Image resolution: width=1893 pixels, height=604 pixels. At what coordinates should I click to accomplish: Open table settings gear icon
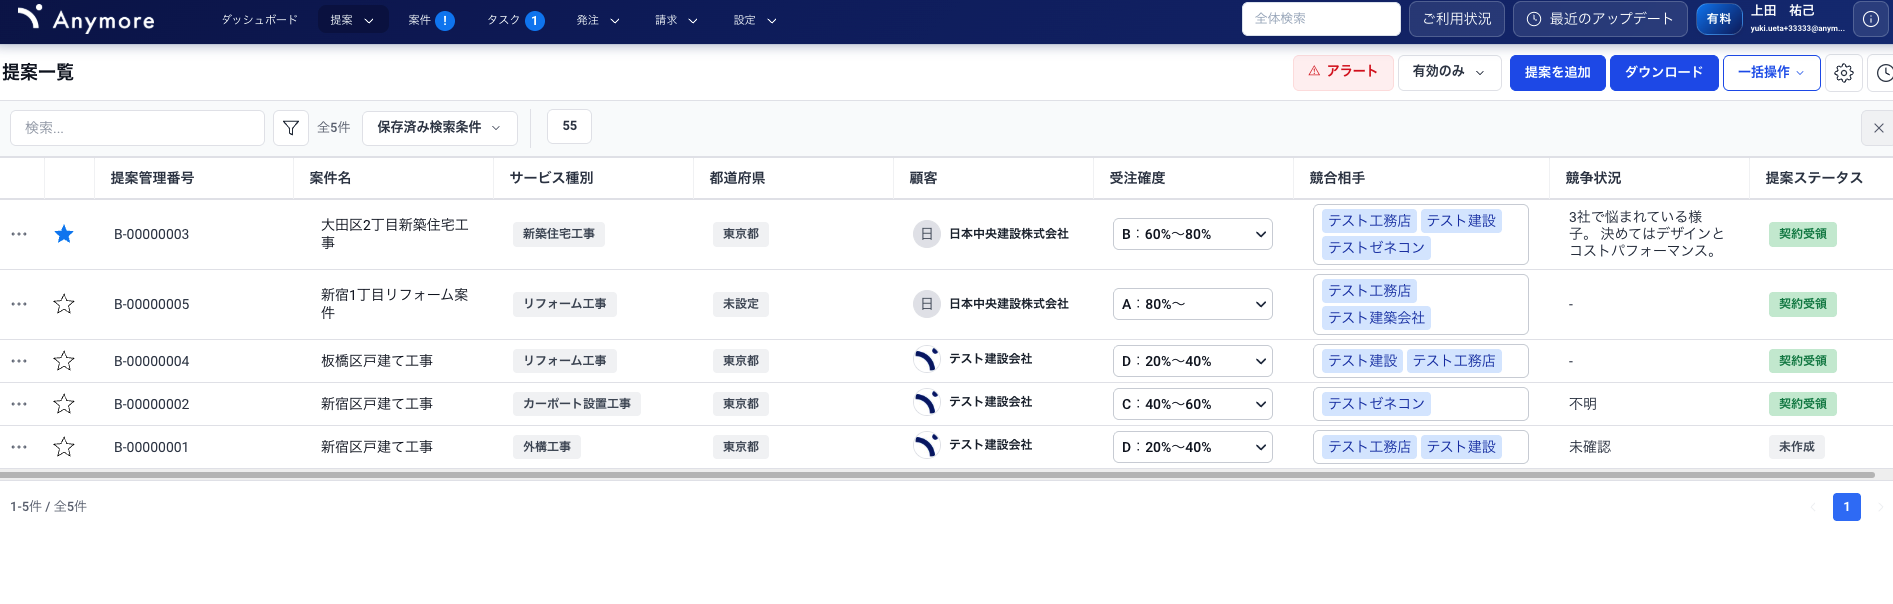[1844, 73]
